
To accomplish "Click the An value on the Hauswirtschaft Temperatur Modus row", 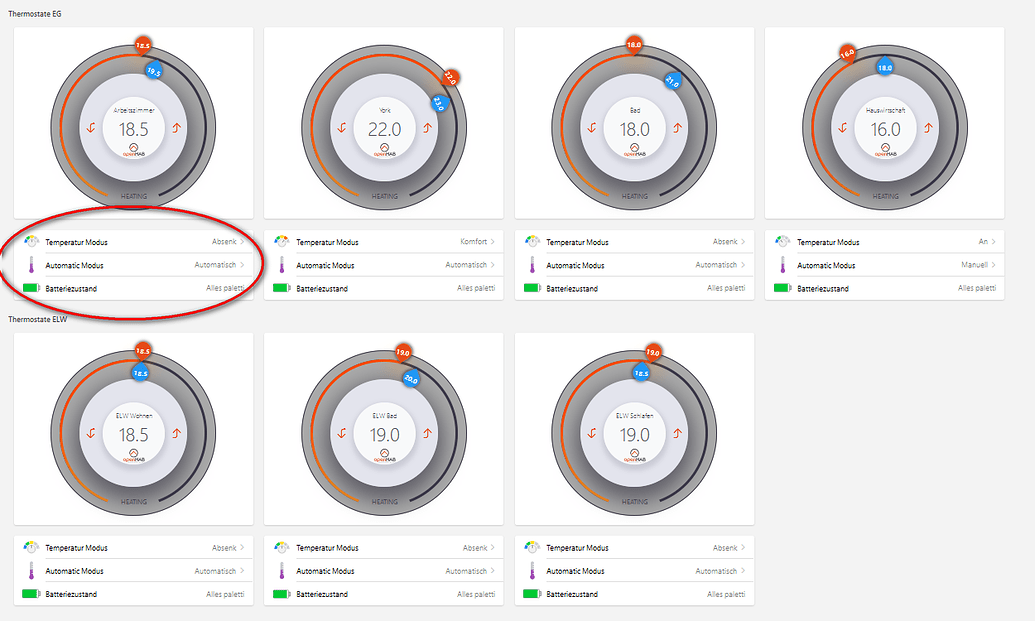I will tap(985, 241).
